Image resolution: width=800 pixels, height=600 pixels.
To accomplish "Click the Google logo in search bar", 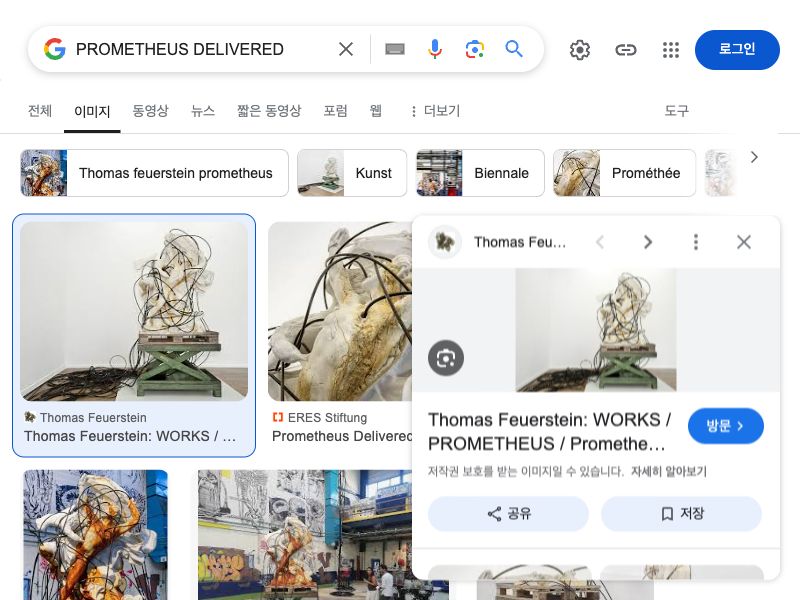I will pos(55,49).
